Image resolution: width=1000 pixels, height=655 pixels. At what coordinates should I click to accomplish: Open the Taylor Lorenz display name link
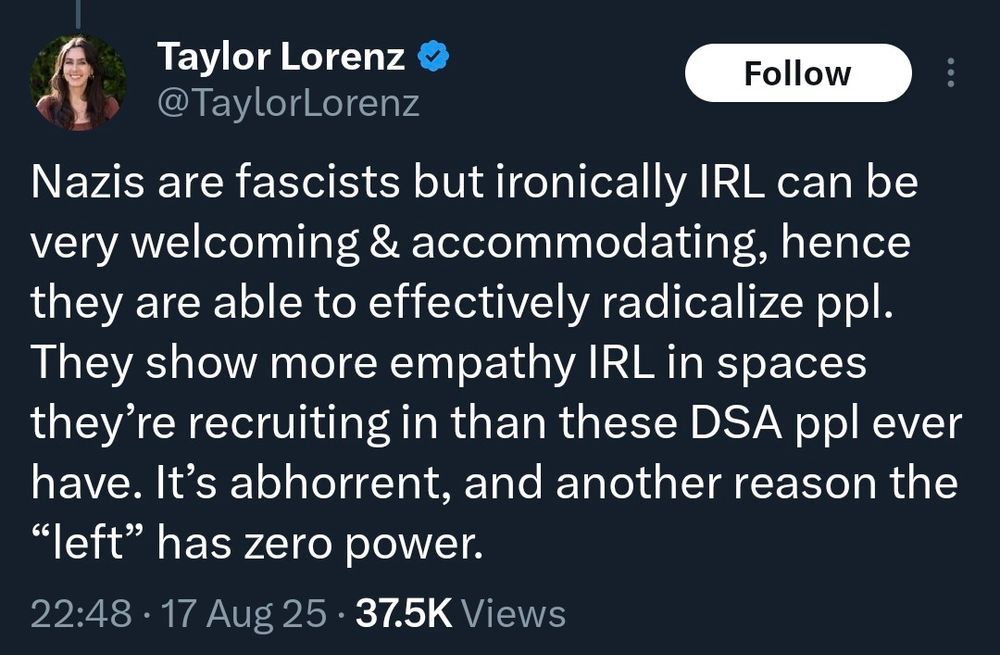click(281, 58)
